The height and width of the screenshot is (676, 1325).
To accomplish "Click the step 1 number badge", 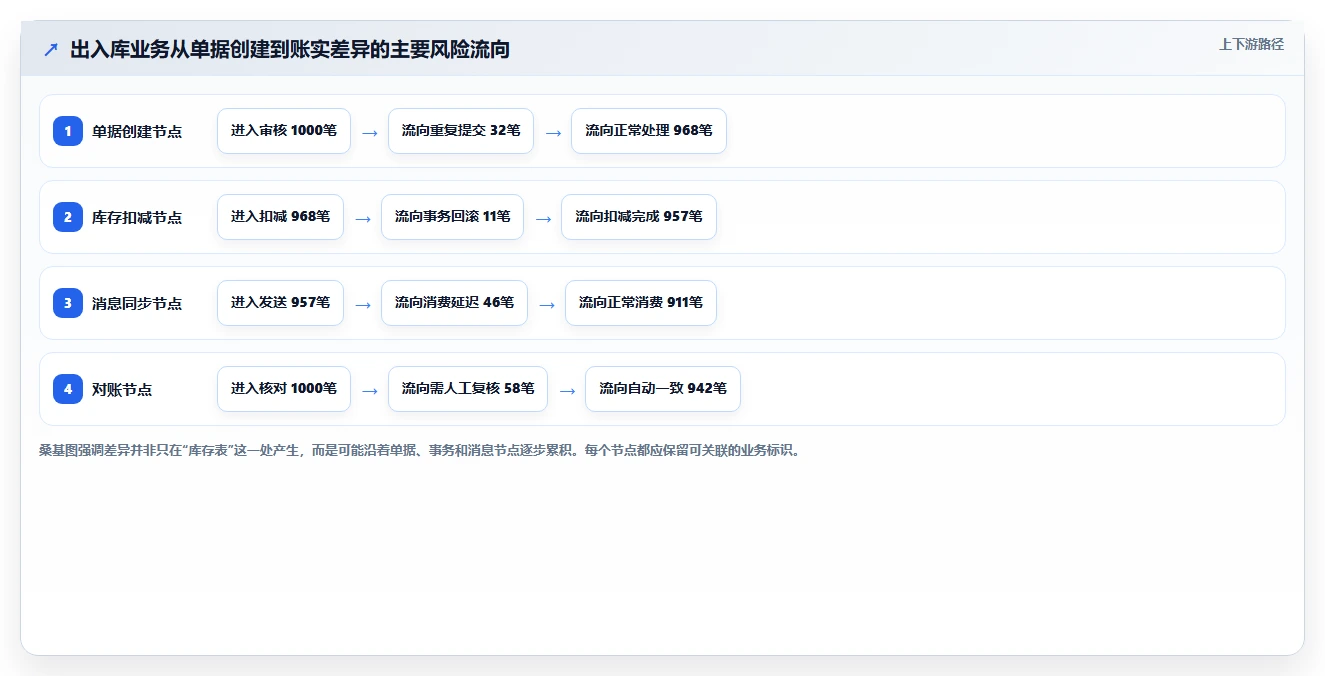I will pos(68,131).
